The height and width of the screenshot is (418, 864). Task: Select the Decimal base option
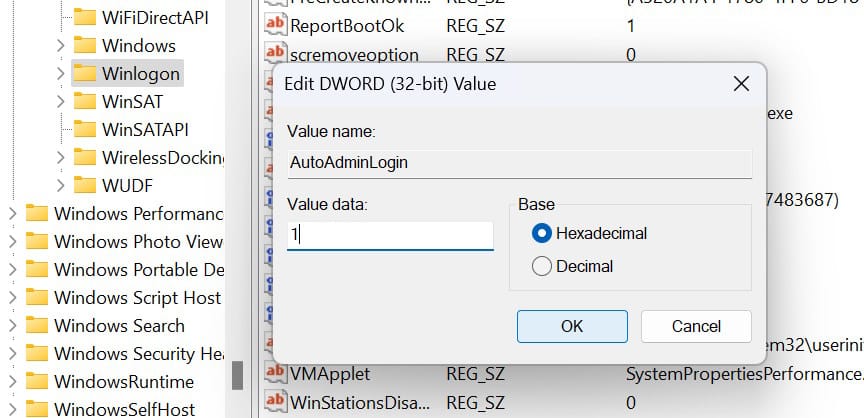click(542, 266)
